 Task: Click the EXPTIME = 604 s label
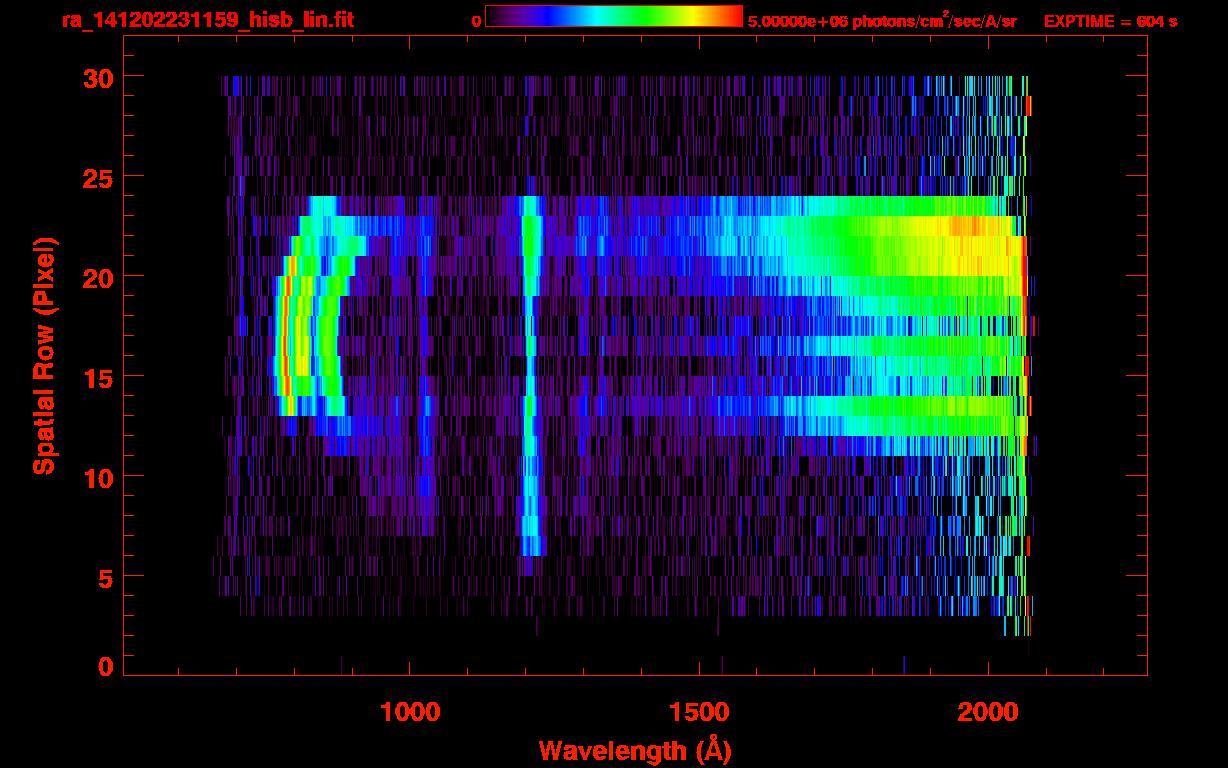coord(1110,21)
